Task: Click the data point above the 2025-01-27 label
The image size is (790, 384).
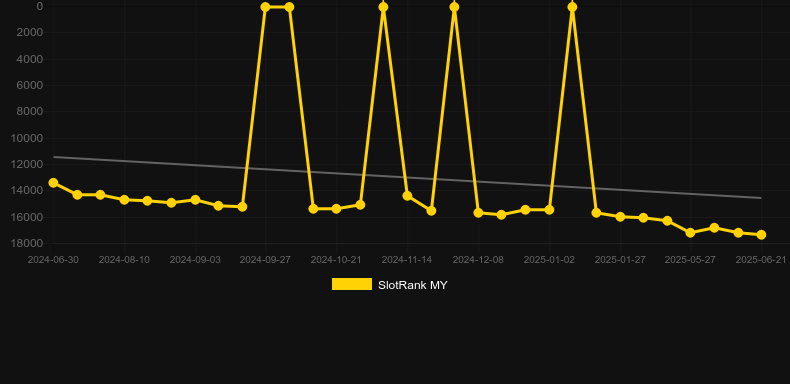Action: 620,217
